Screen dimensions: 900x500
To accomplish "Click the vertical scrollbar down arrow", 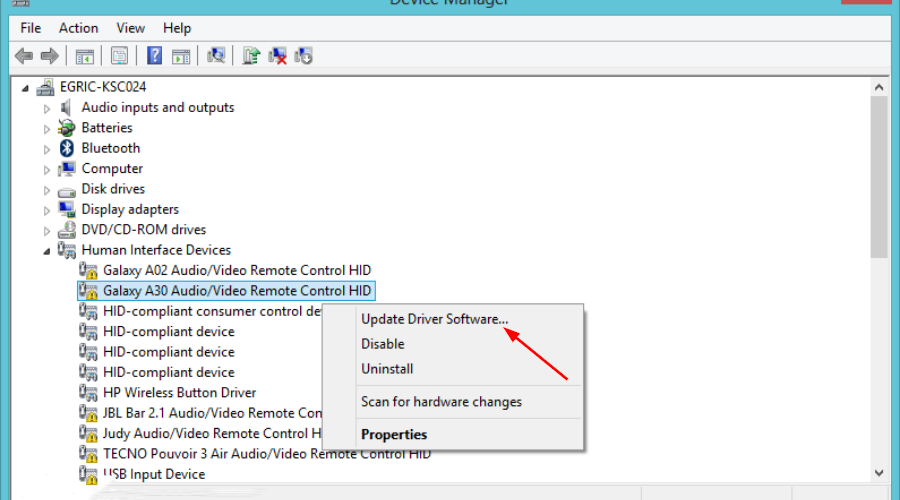I will tap(879, 473).
